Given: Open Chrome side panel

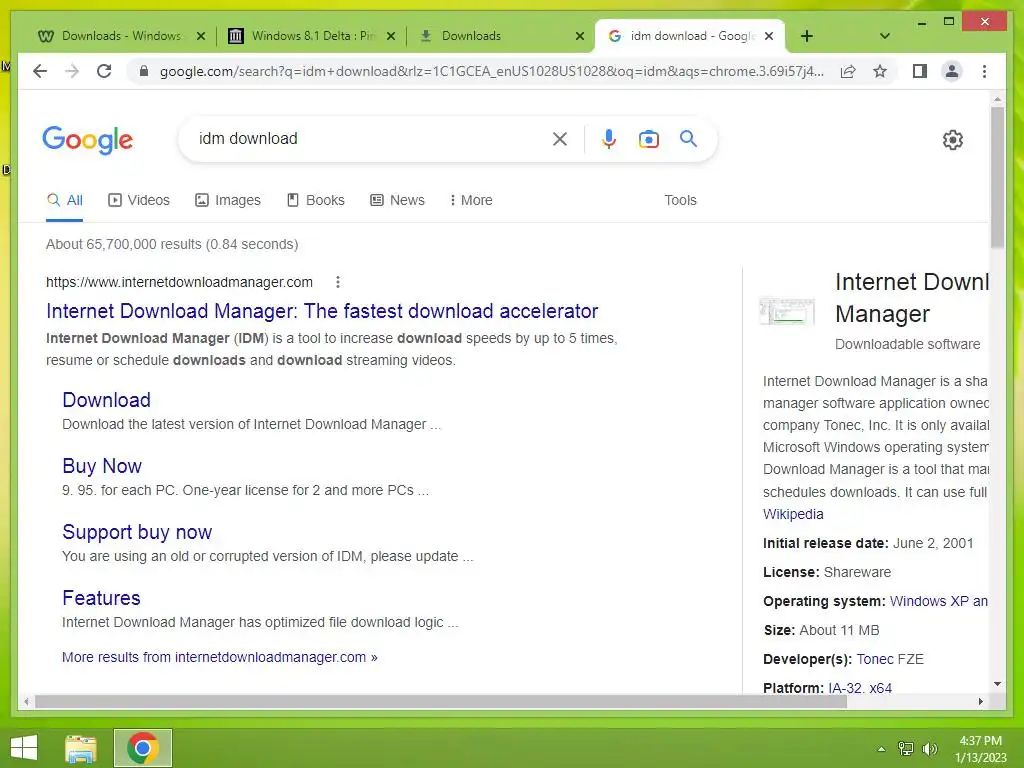Looking at the screenshot, I should point(920,71).
